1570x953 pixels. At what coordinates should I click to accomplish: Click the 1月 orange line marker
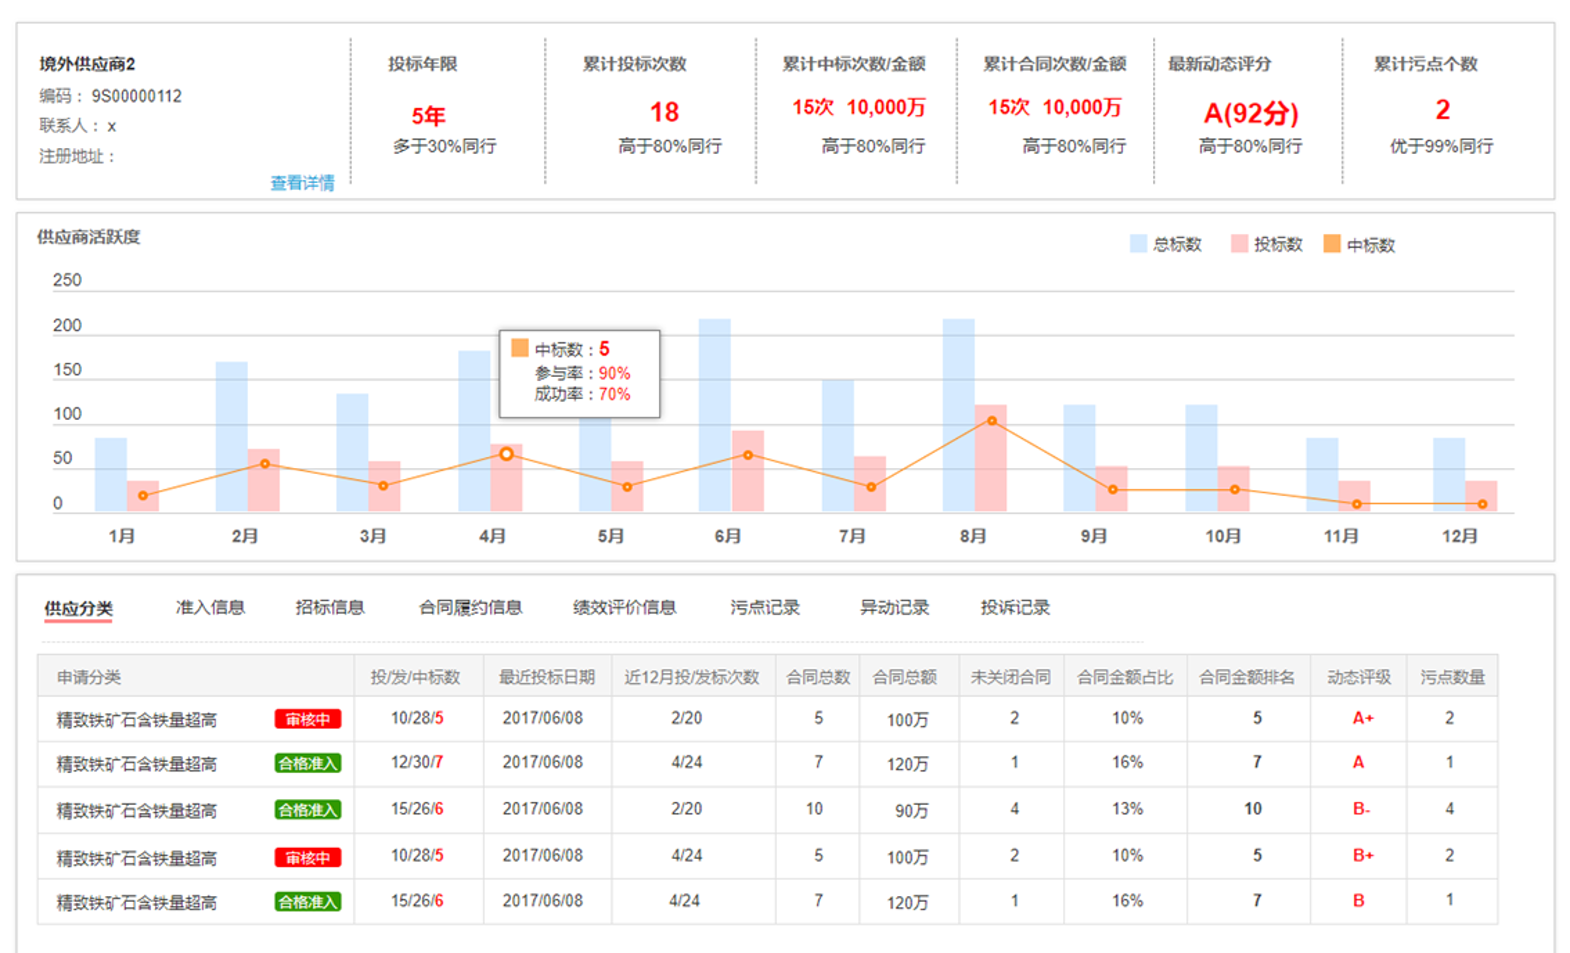[143, 496]
